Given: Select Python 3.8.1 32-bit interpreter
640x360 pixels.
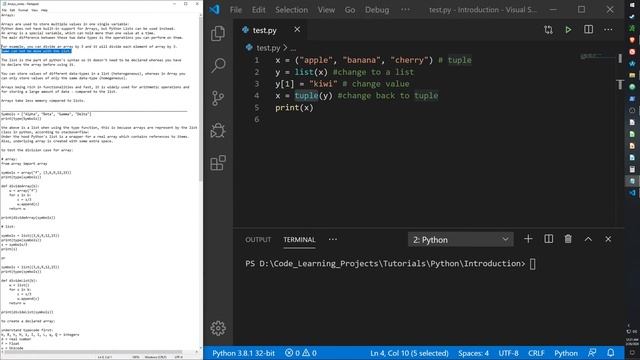Looking at the screenshot, I should 243,353.
